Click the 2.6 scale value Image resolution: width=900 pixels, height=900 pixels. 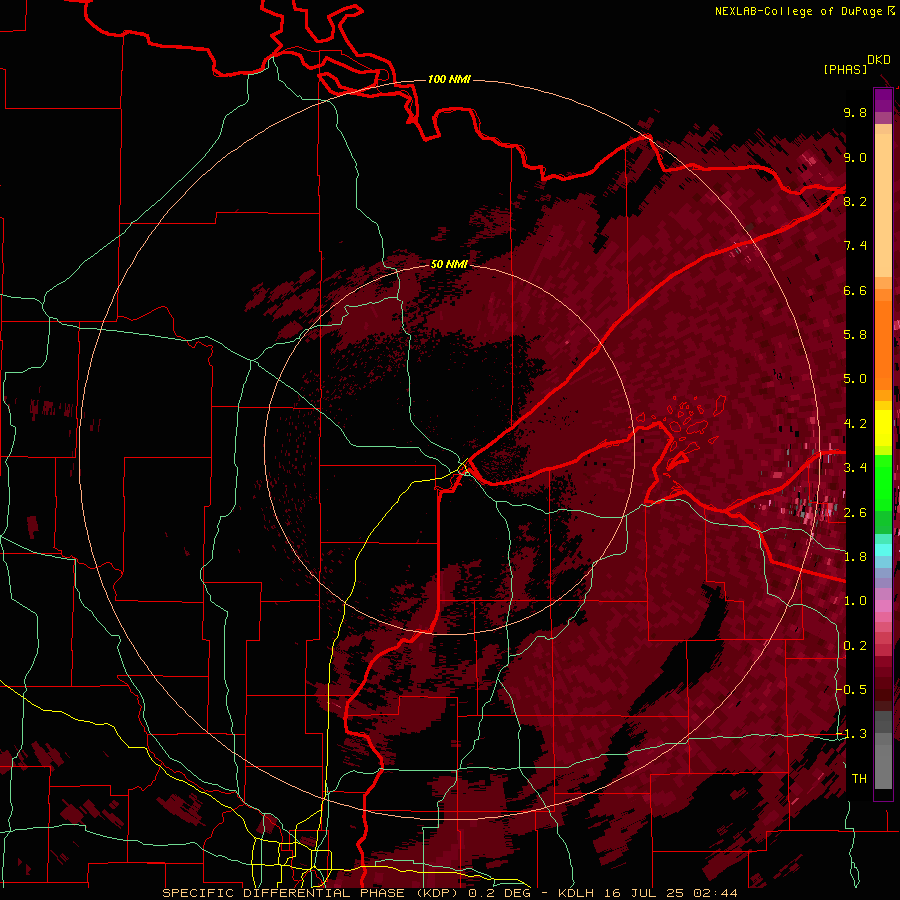(x=855, y=513)
